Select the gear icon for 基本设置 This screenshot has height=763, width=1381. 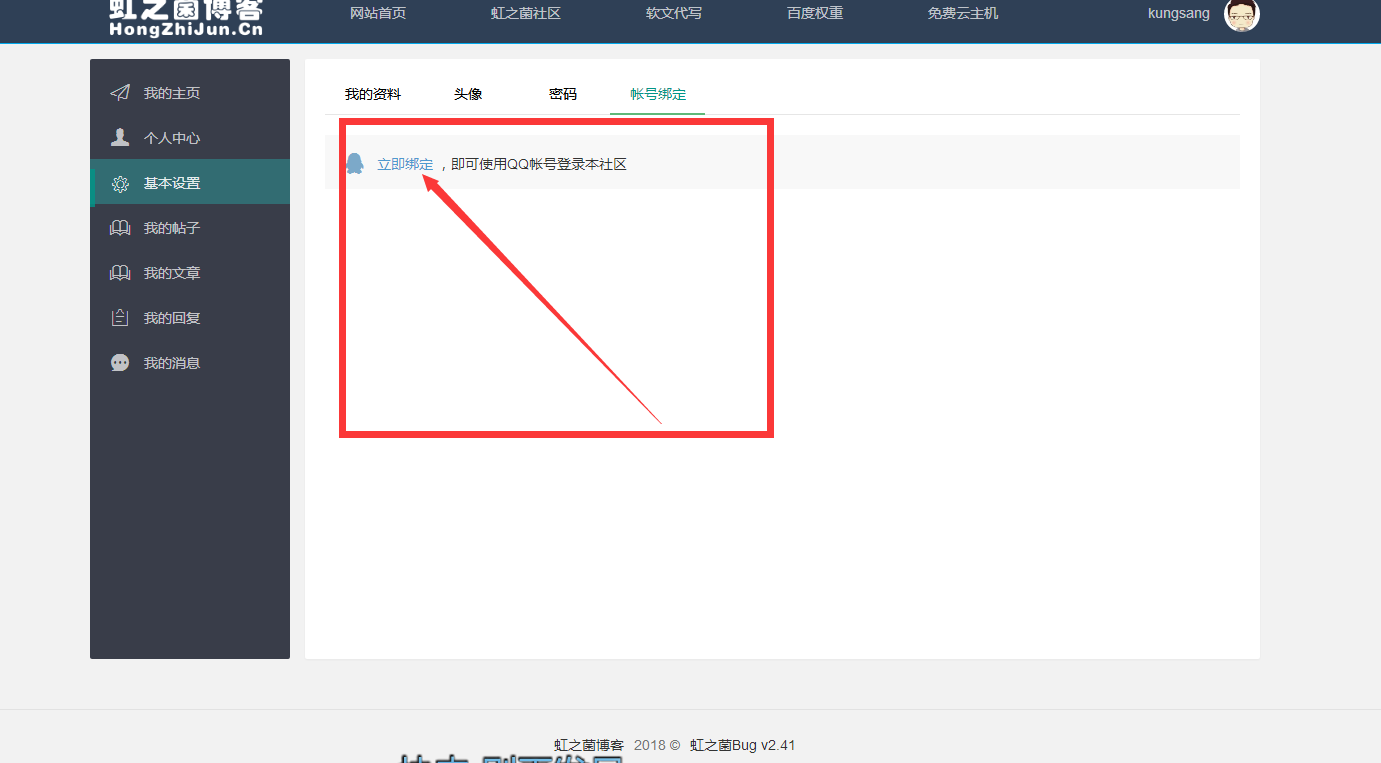coord(120,184)
